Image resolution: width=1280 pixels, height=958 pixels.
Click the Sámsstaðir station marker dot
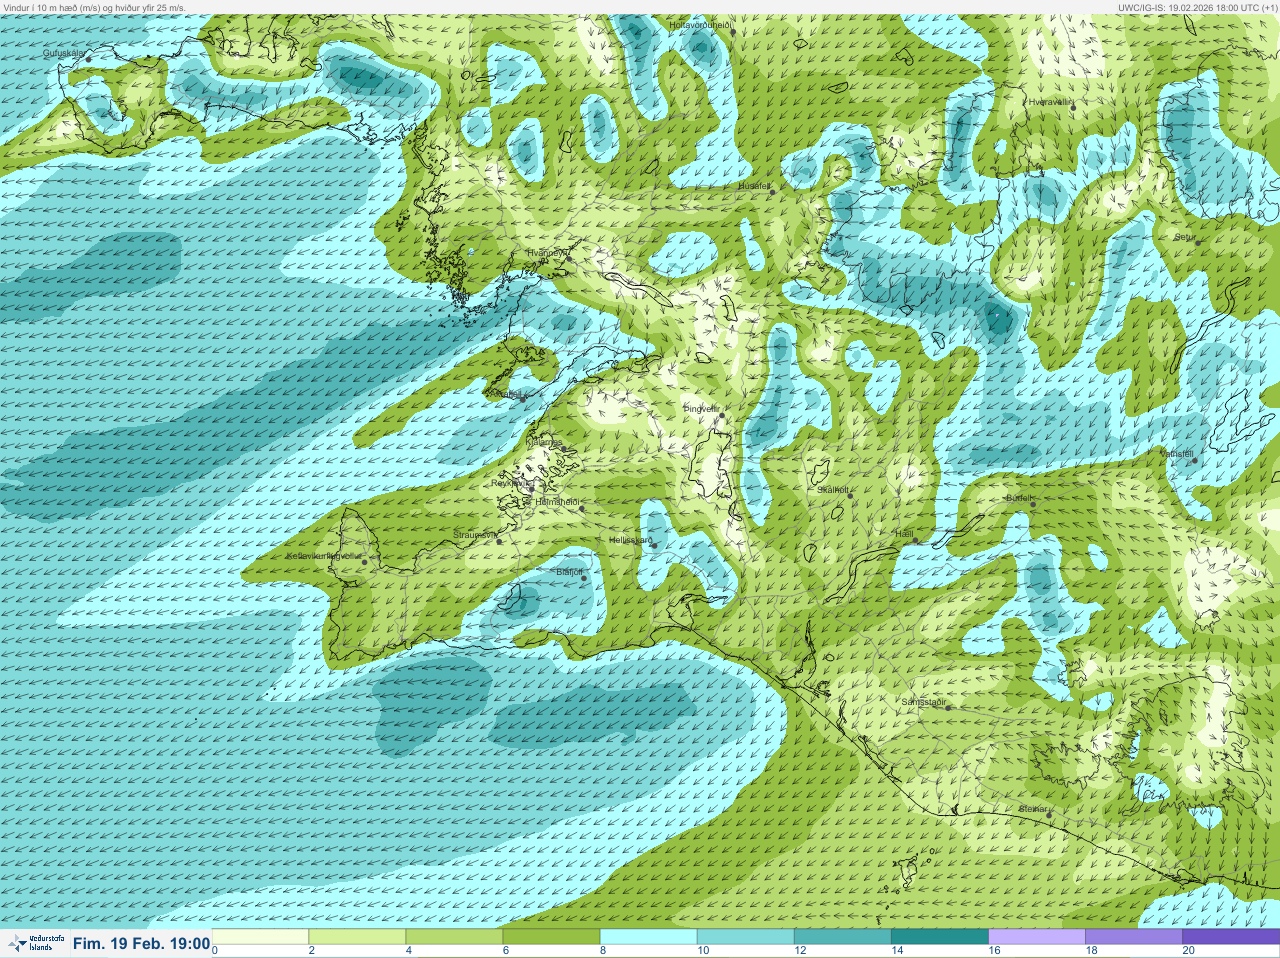point(949,708)
